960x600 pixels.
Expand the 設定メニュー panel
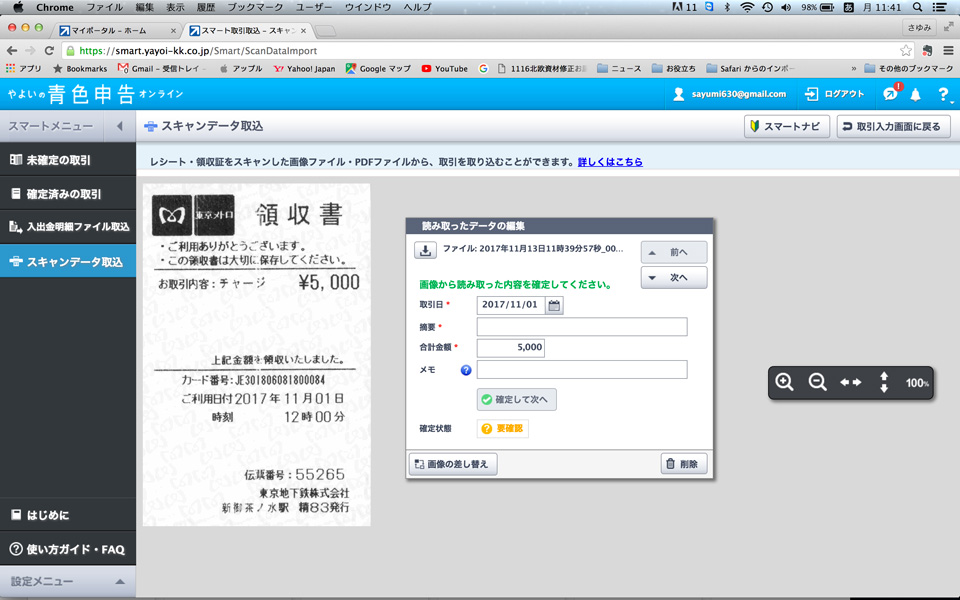[x=67, y=582]
